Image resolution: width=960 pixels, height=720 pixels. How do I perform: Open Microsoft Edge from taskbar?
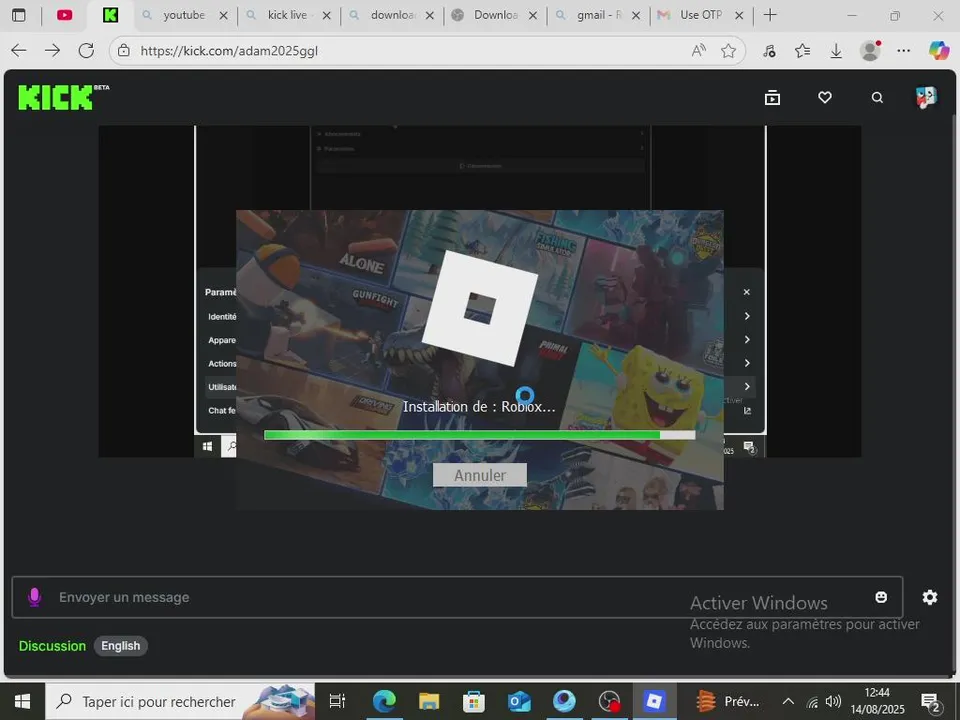click(384, 702)
